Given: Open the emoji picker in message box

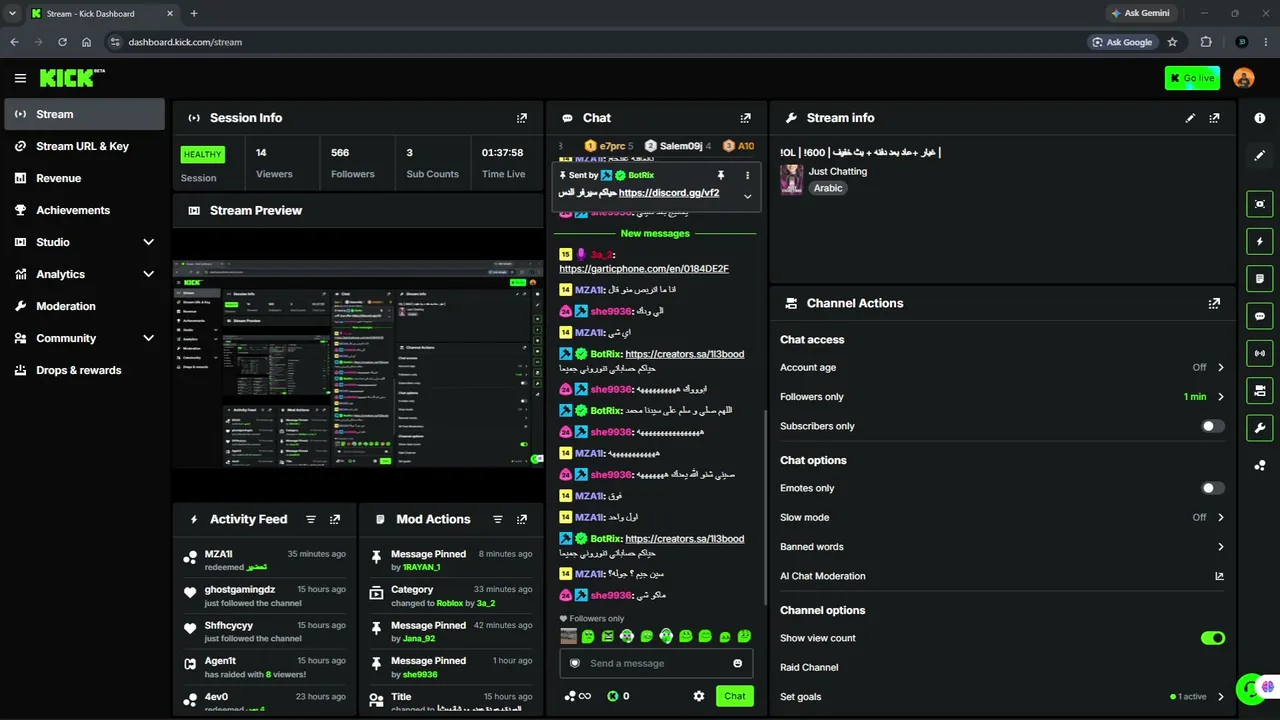Looking at the screenshot, I should 738,663.
